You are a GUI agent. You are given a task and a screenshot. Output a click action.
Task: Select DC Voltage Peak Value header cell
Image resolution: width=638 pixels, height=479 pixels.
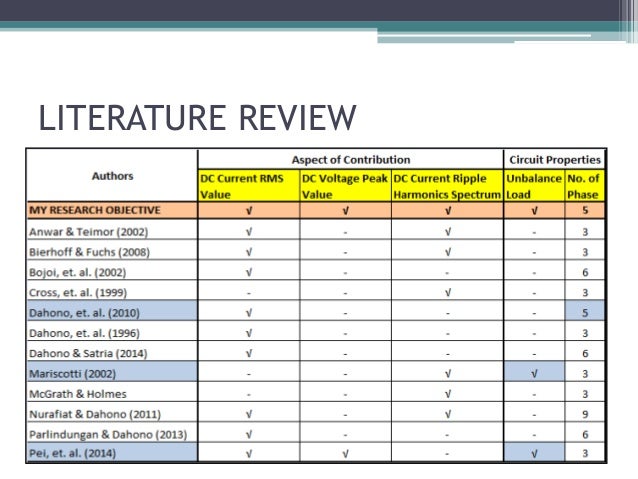pos(345,186)
